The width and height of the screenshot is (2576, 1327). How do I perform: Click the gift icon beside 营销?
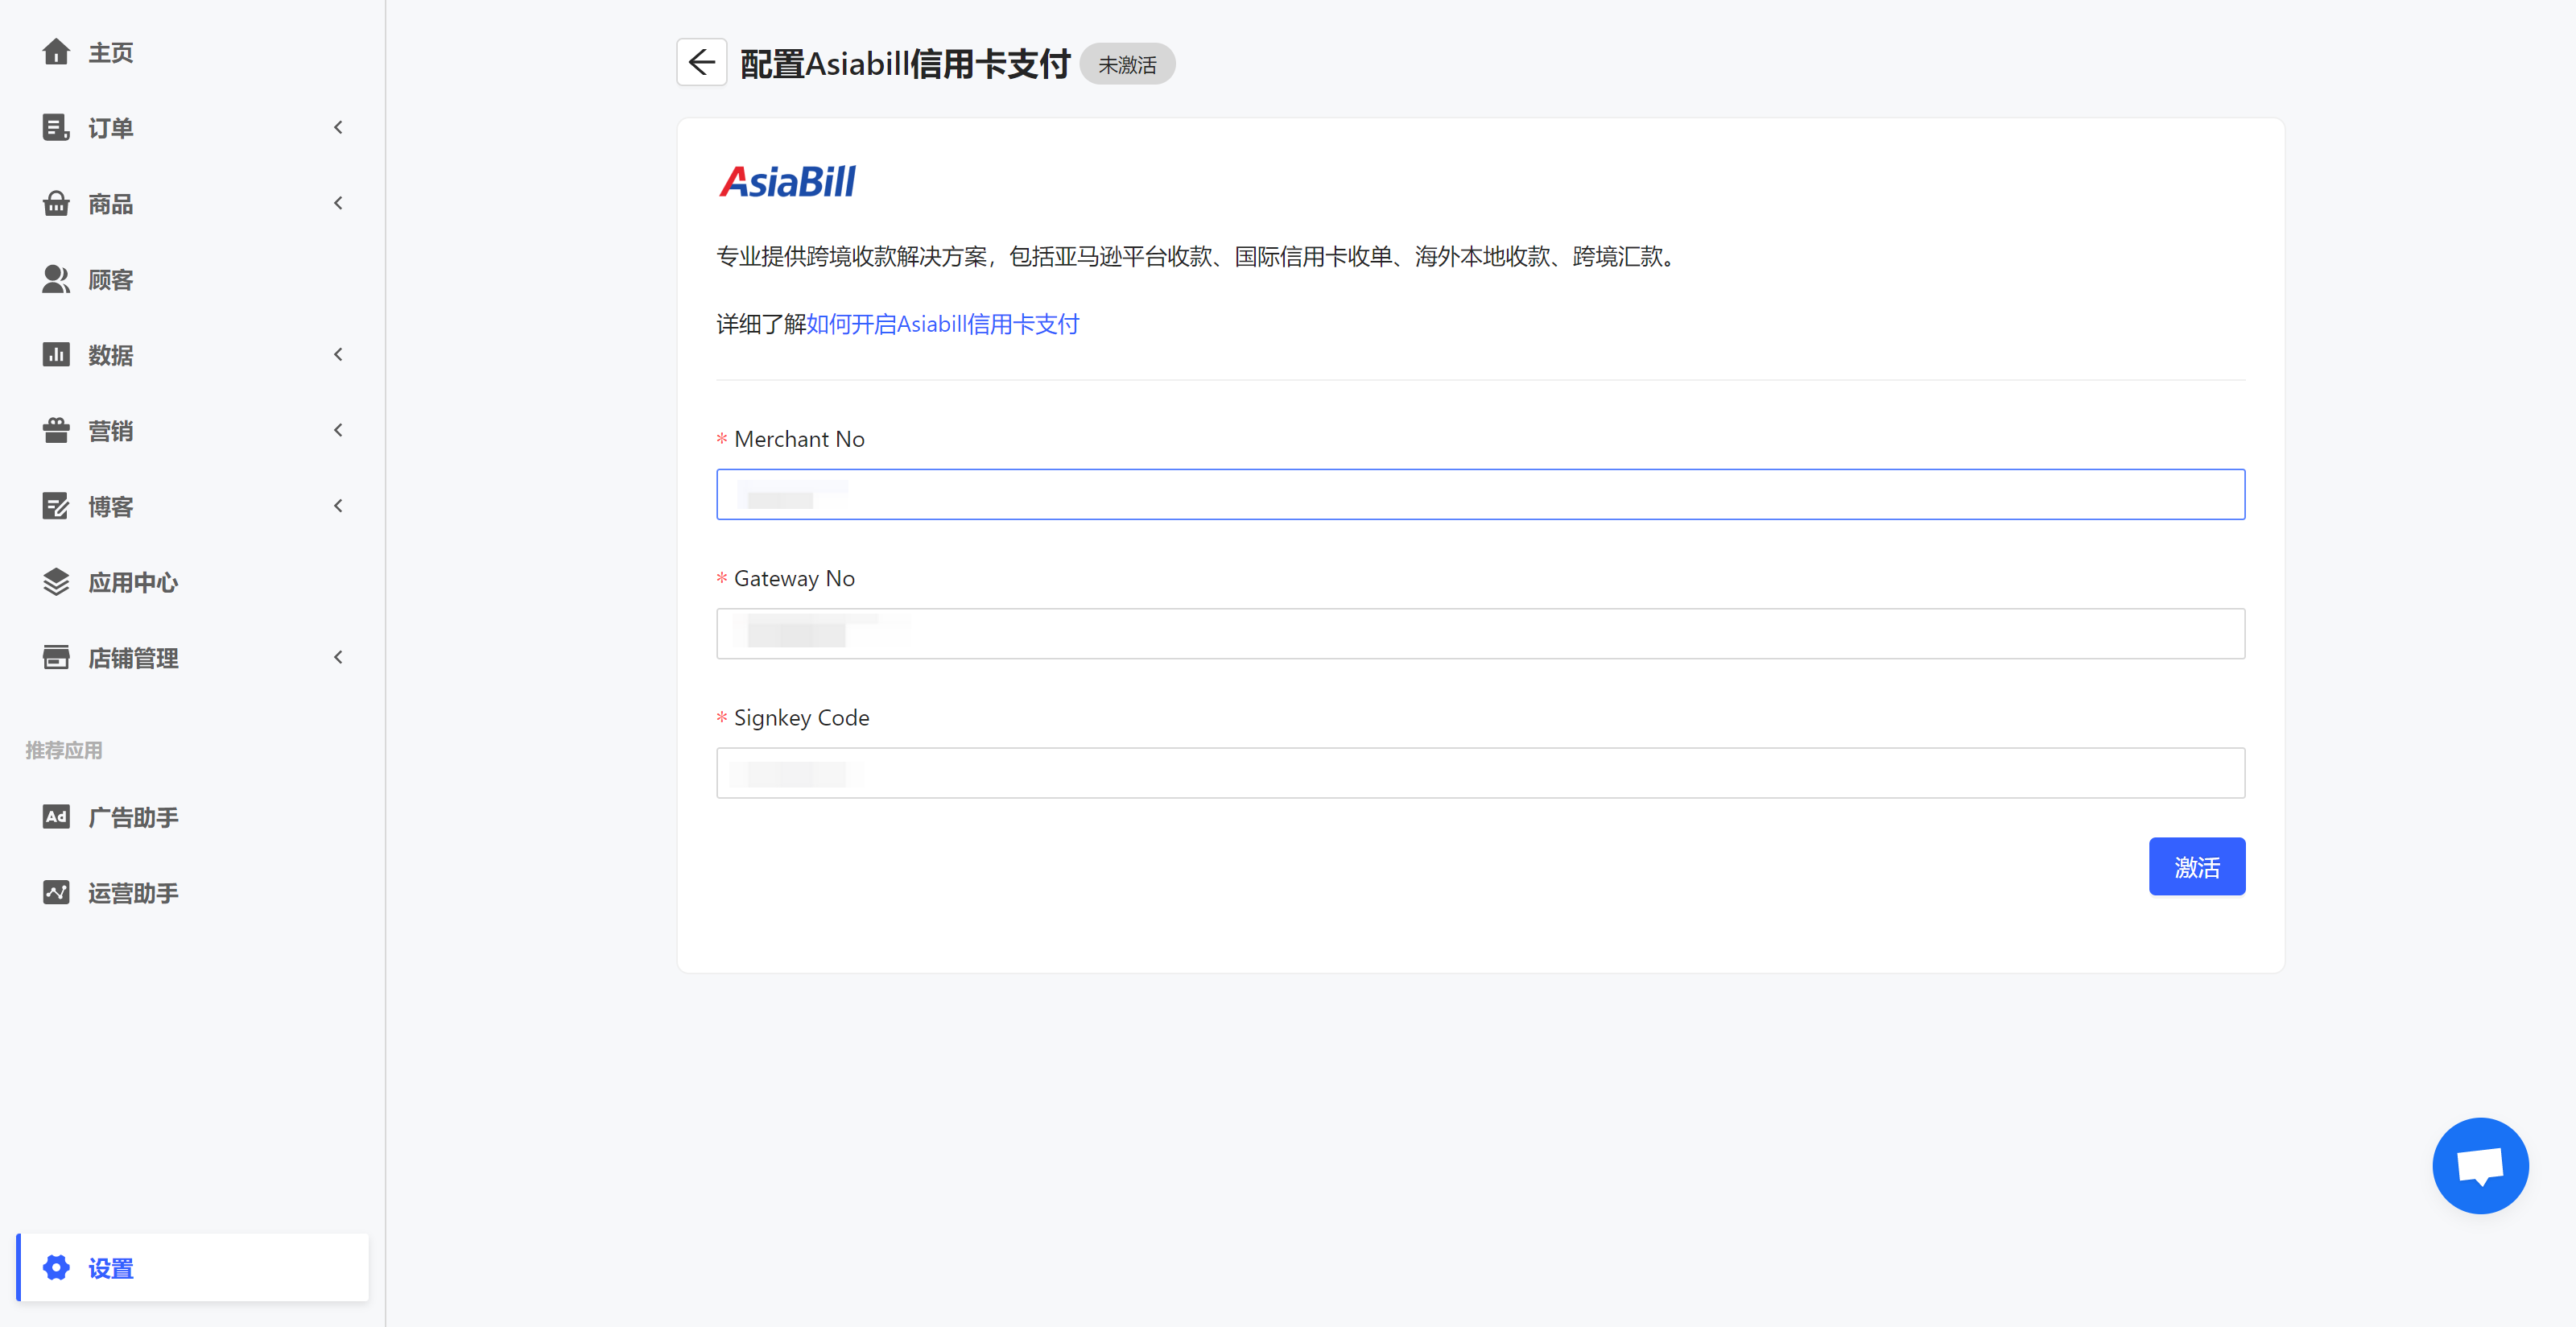56,430
